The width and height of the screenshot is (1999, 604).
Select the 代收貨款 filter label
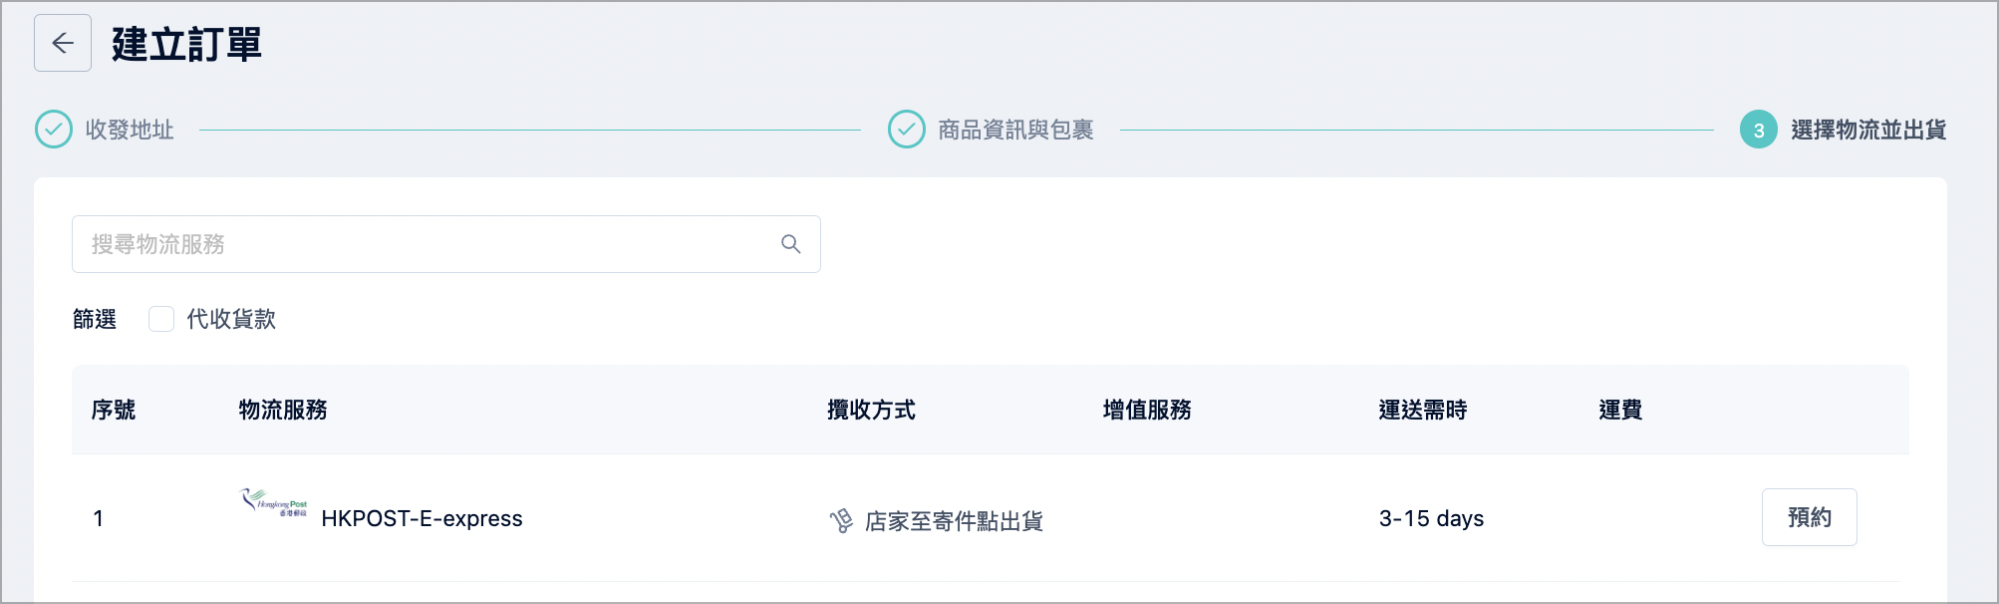coord(231,319)
